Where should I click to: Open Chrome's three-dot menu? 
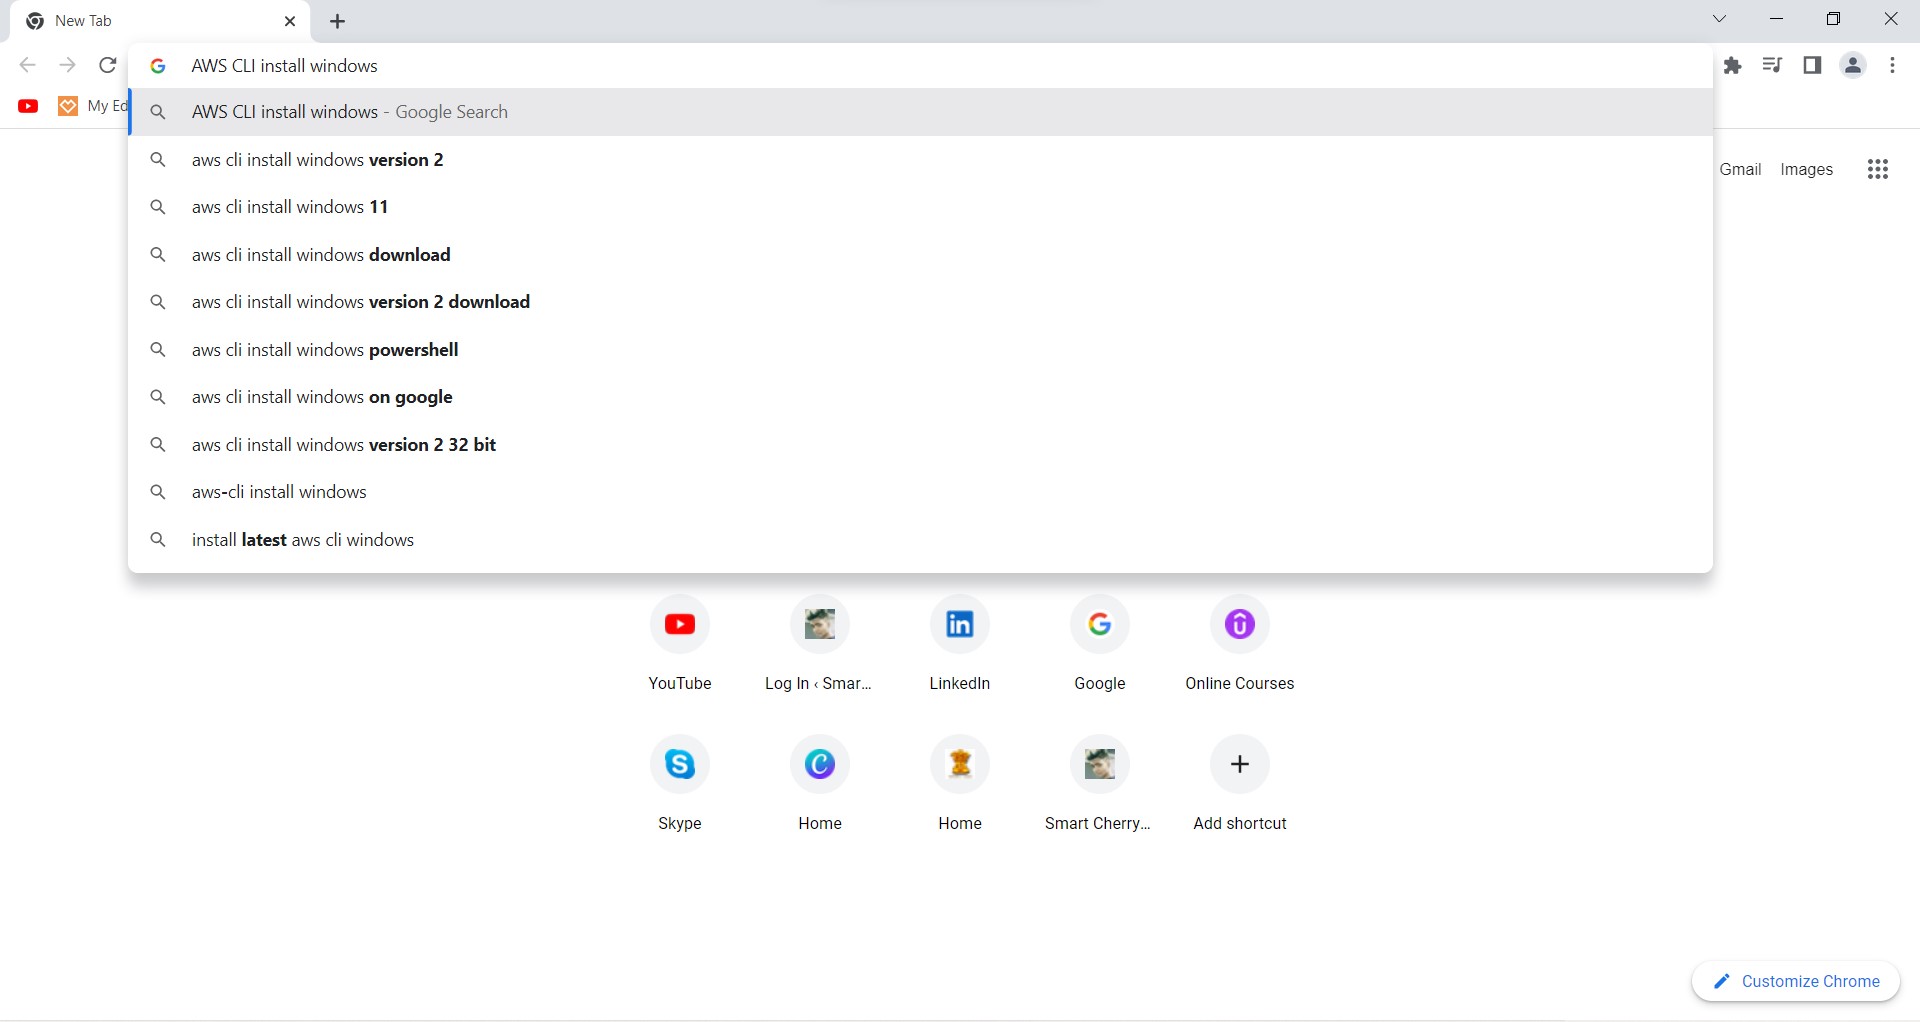1891,64
